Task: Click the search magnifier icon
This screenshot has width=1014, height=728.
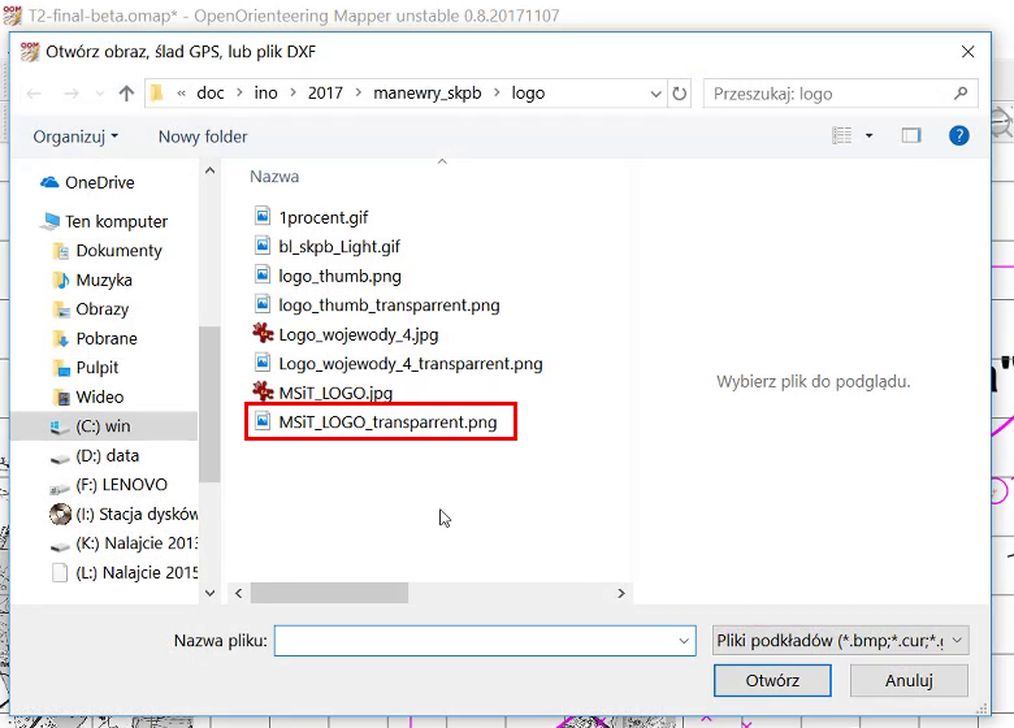Action: tap(960, 94)
